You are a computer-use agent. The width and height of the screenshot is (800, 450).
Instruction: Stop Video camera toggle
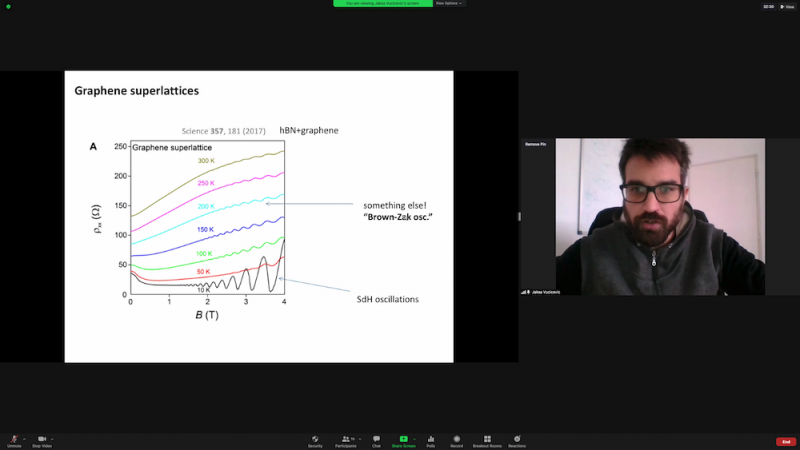tap(42, 440)
